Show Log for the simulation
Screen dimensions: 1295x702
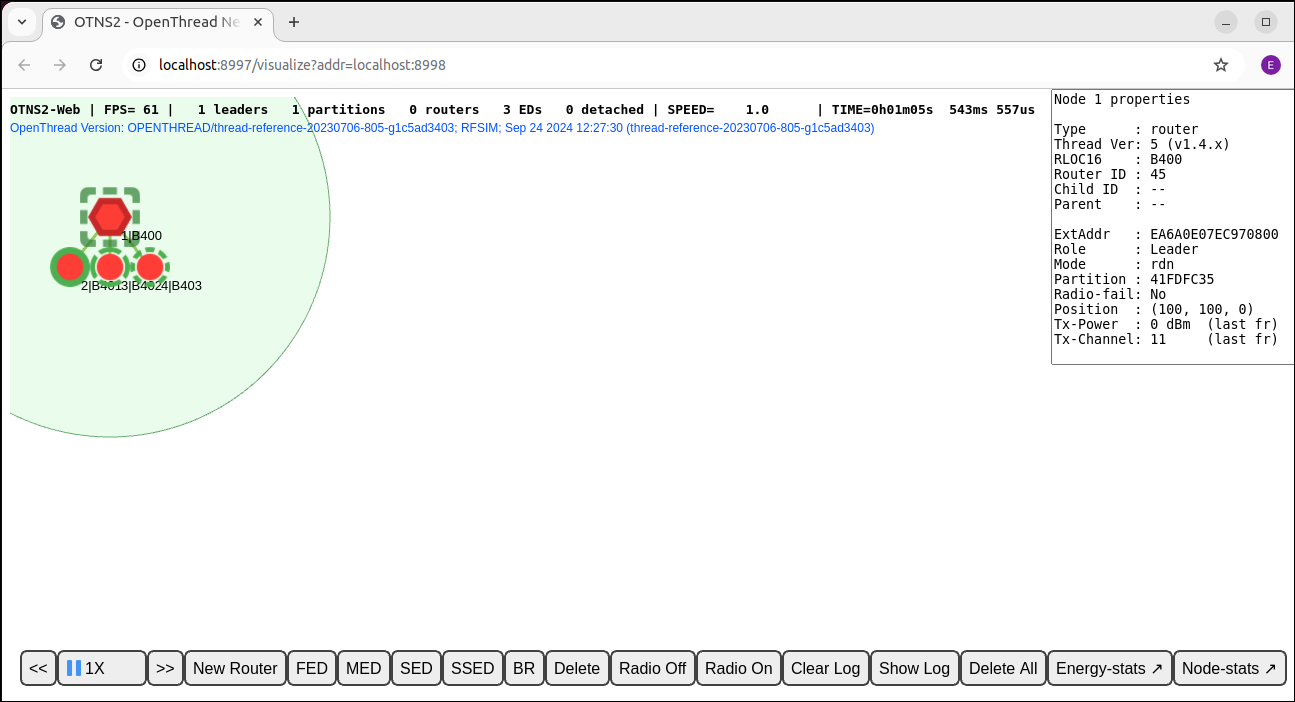(x=913, y=667)
